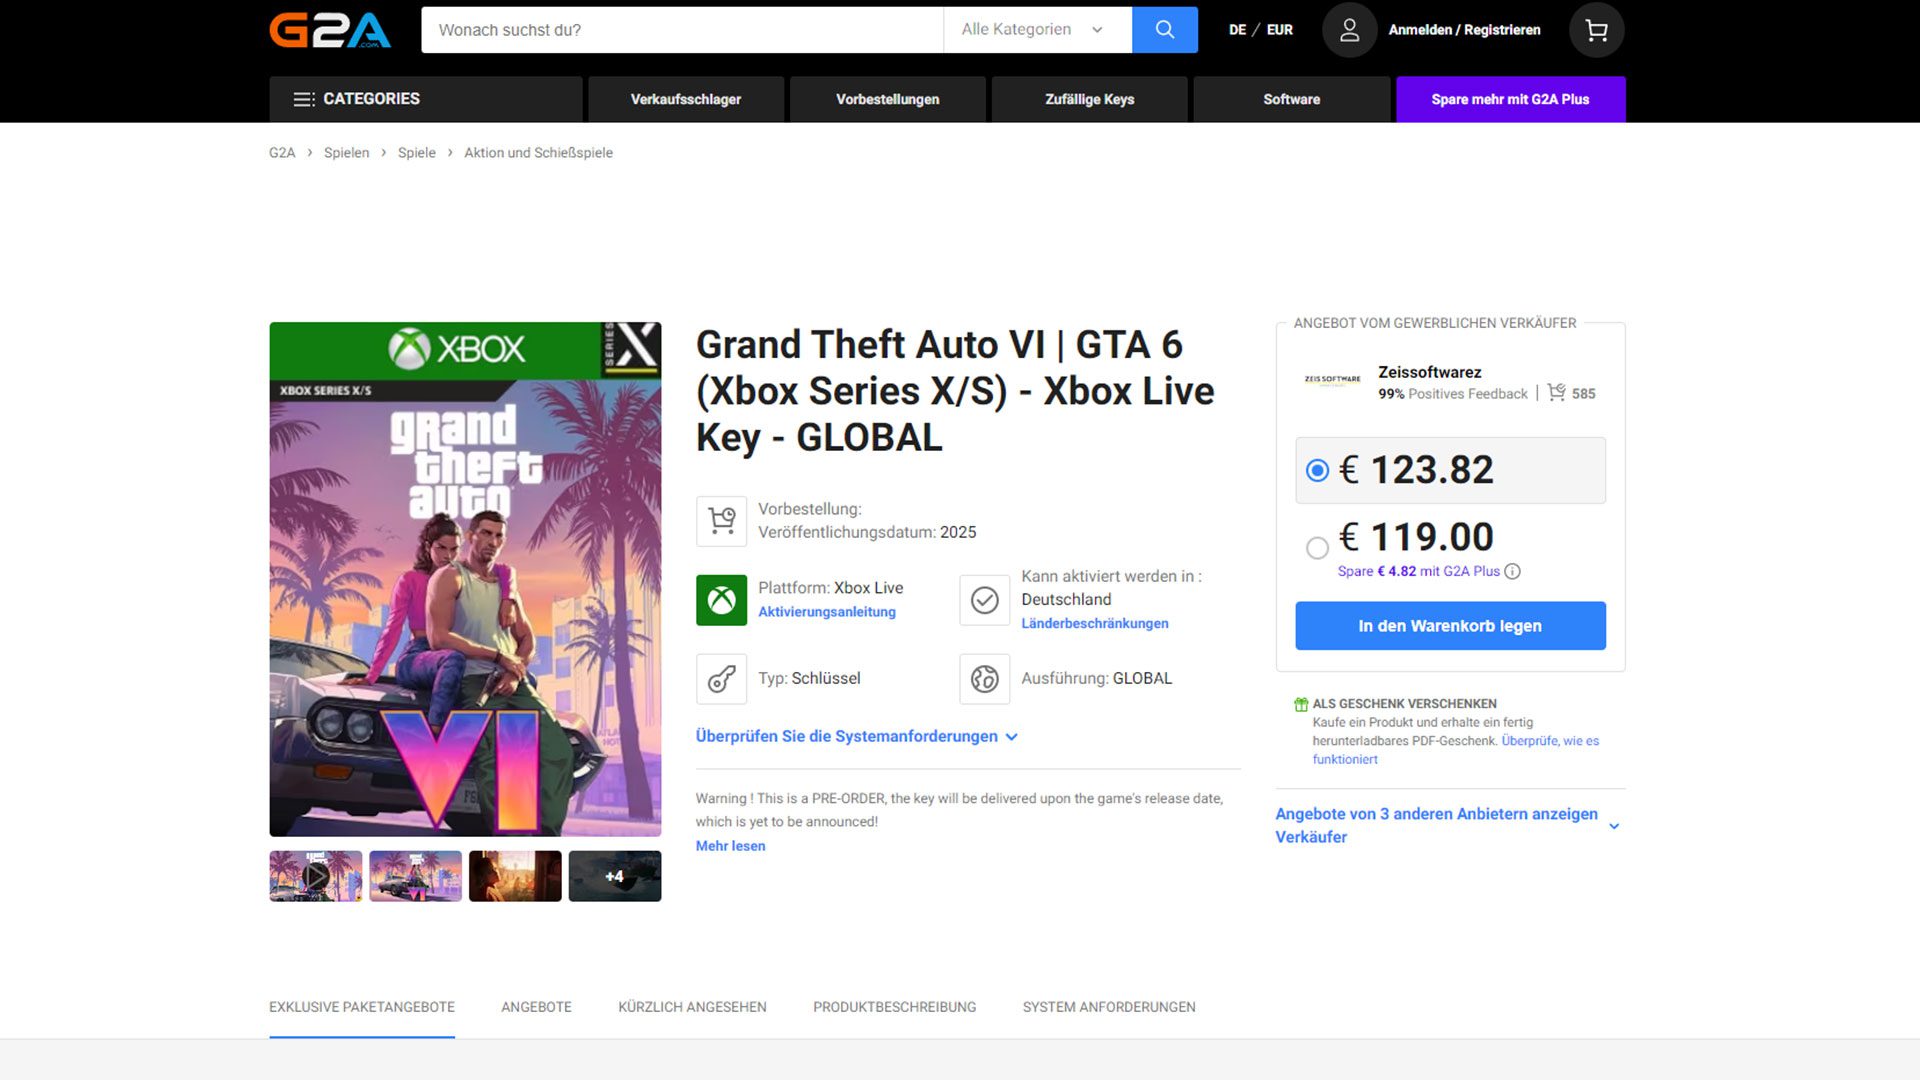Image resolution: width=1920 pixels, height=1080 pixels.
Task: Expand Überprüfen Sie die Systemanforderungen
Action: pyautogui.click(x=856, y=736)
